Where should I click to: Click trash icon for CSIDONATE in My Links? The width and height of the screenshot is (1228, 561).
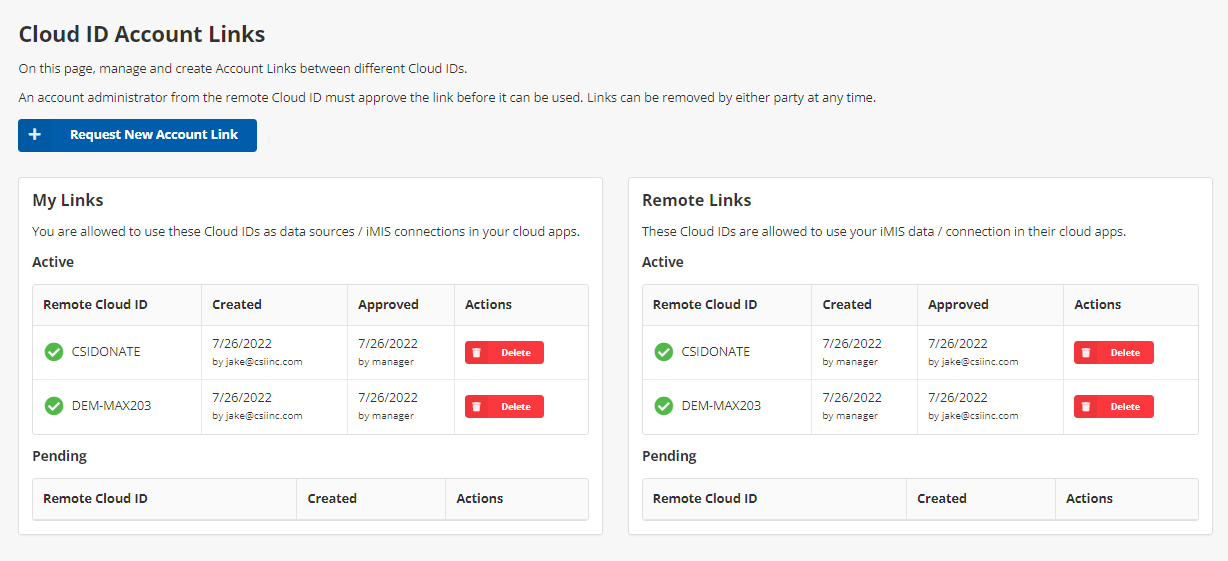477,353
